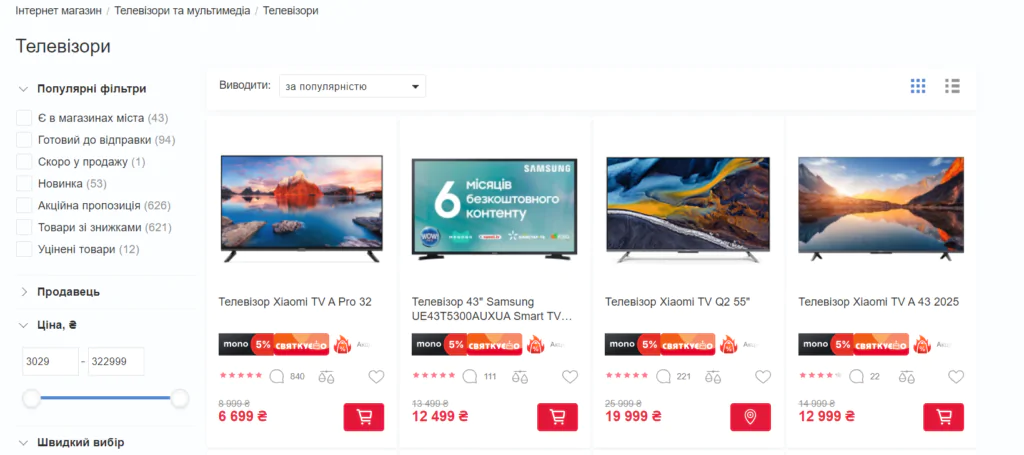Image resolution: width=1024 pixels, height=455 pixels.
Task: Click the right price slider handle
Action: coord(180,398)
